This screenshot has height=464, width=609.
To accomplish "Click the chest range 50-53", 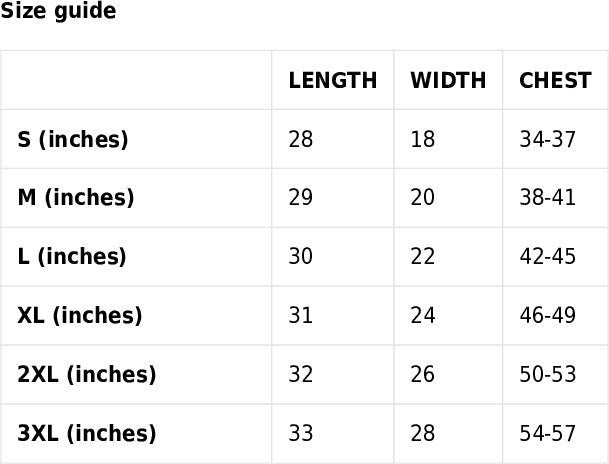I will 548,375.
